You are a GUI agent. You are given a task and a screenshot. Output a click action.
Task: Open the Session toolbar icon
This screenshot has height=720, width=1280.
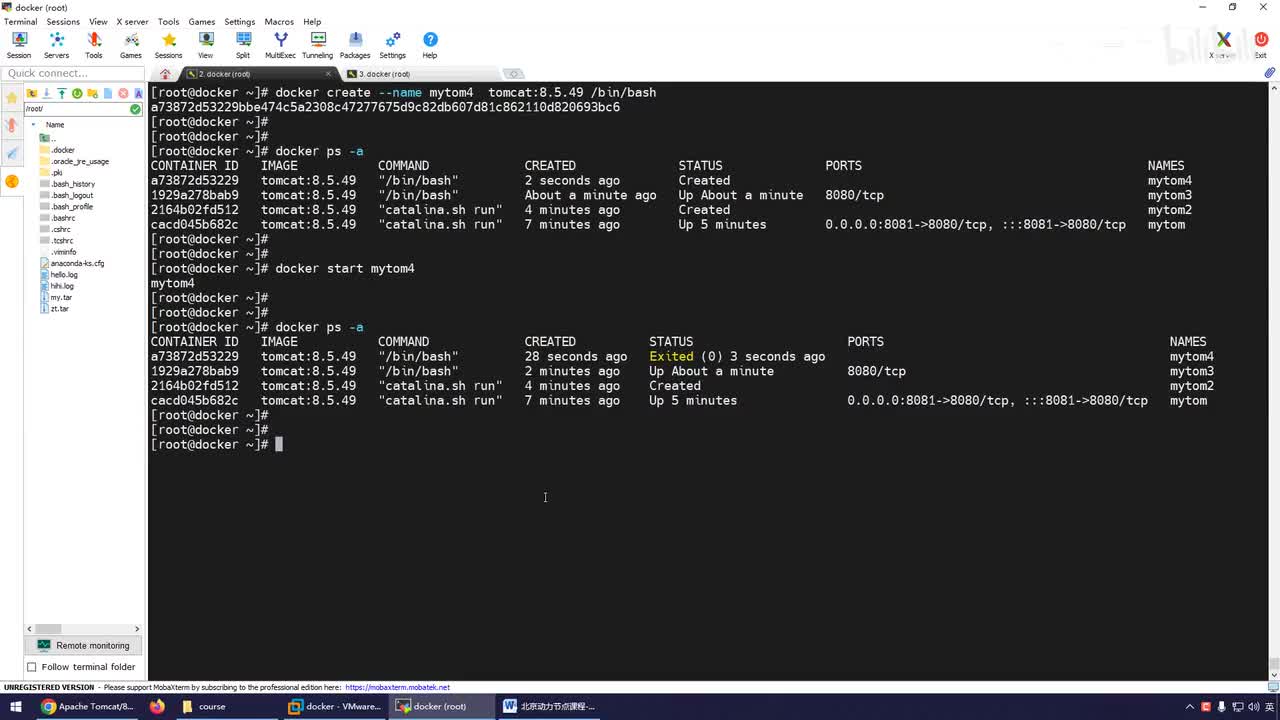pyautogui.click(x=19, y=45)
